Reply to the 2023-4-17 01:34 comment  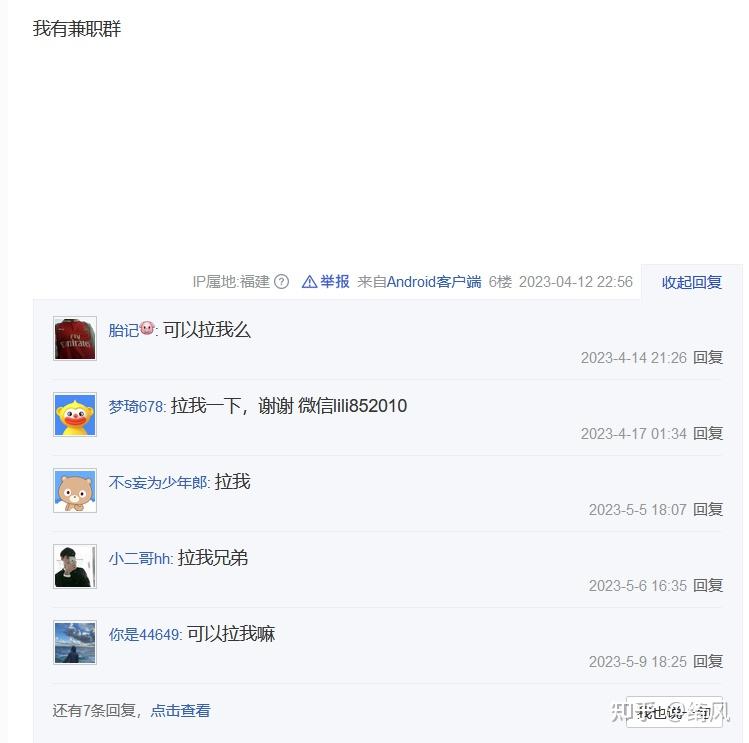(708, 433)
